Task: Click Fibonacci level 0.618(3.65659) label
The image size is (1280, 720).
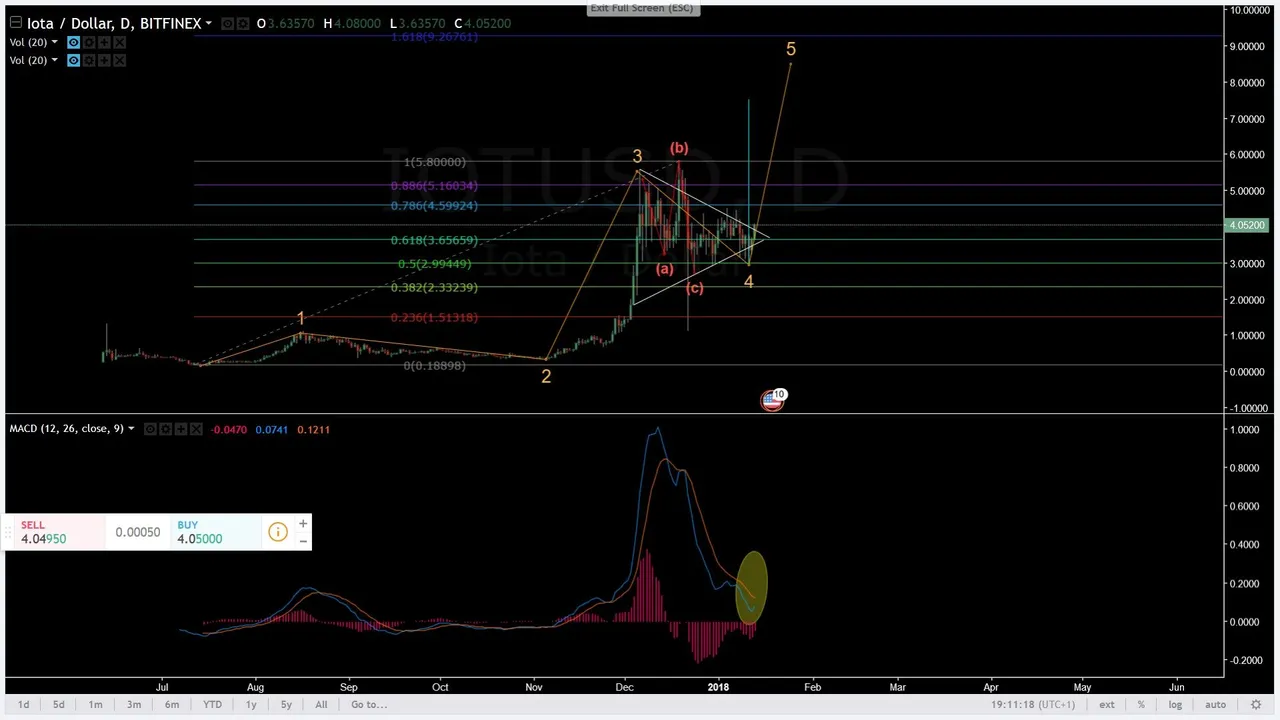Action: tap(434, 241)
